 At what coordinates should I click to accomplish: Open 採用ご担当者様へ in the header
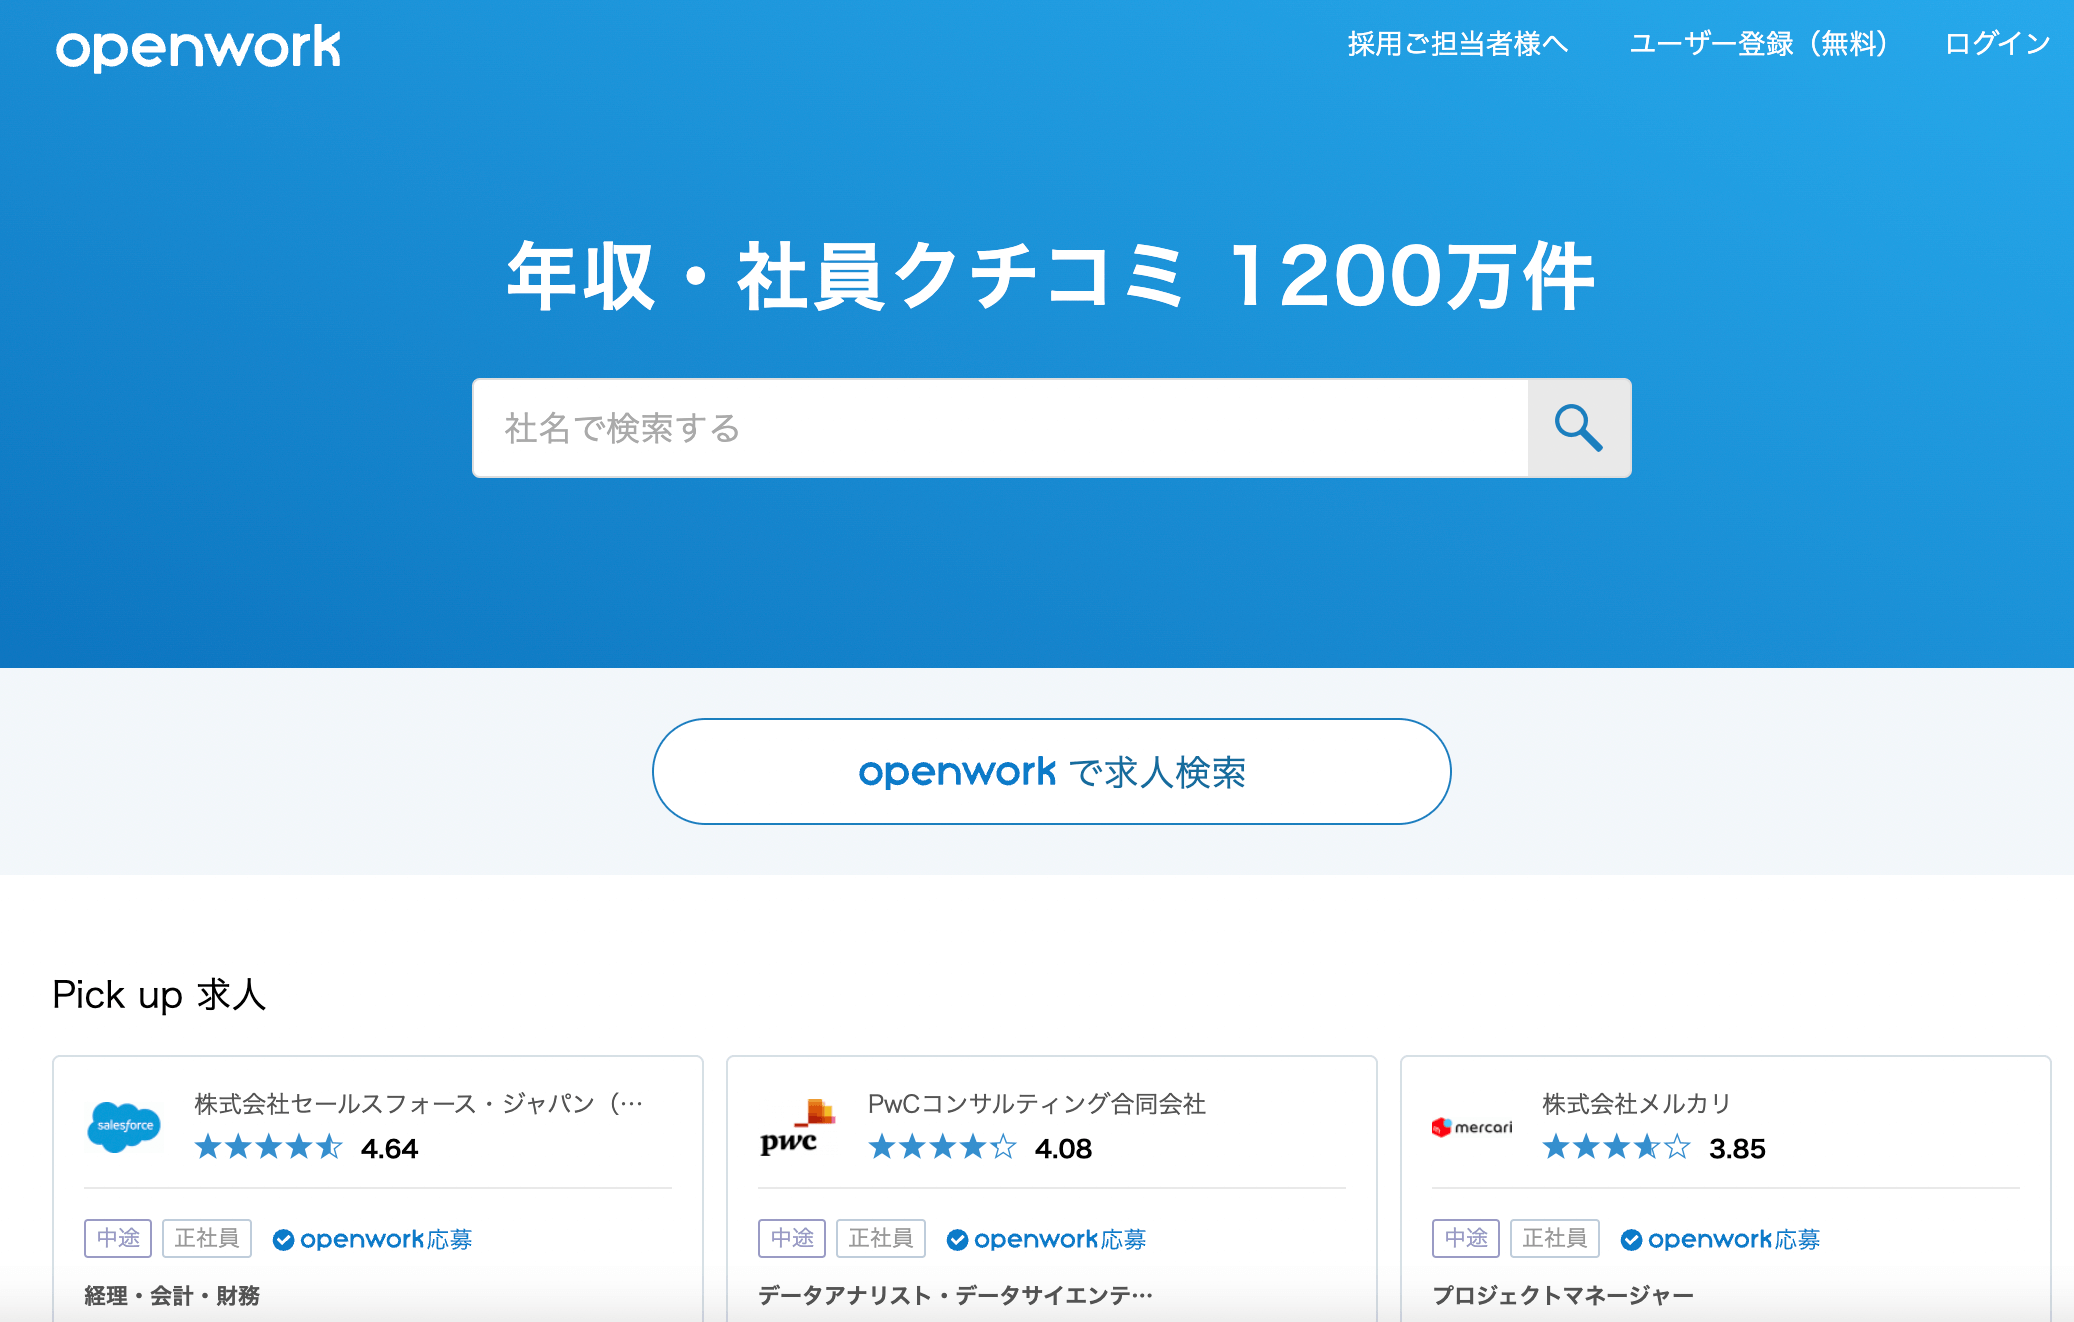[x=1457, y=44]
